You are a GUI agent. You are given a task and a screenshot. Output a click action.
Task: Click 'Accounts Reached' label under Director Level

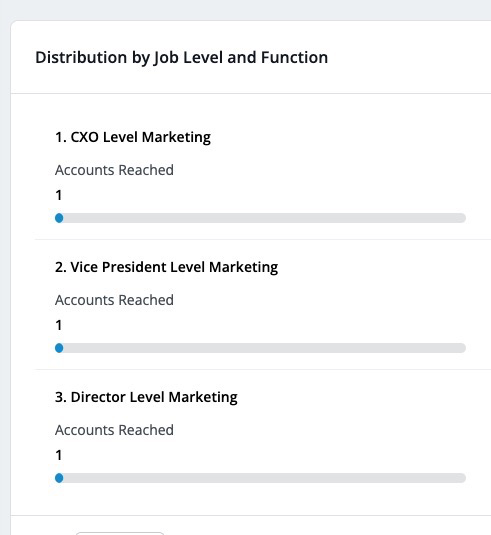coord(114,430)
